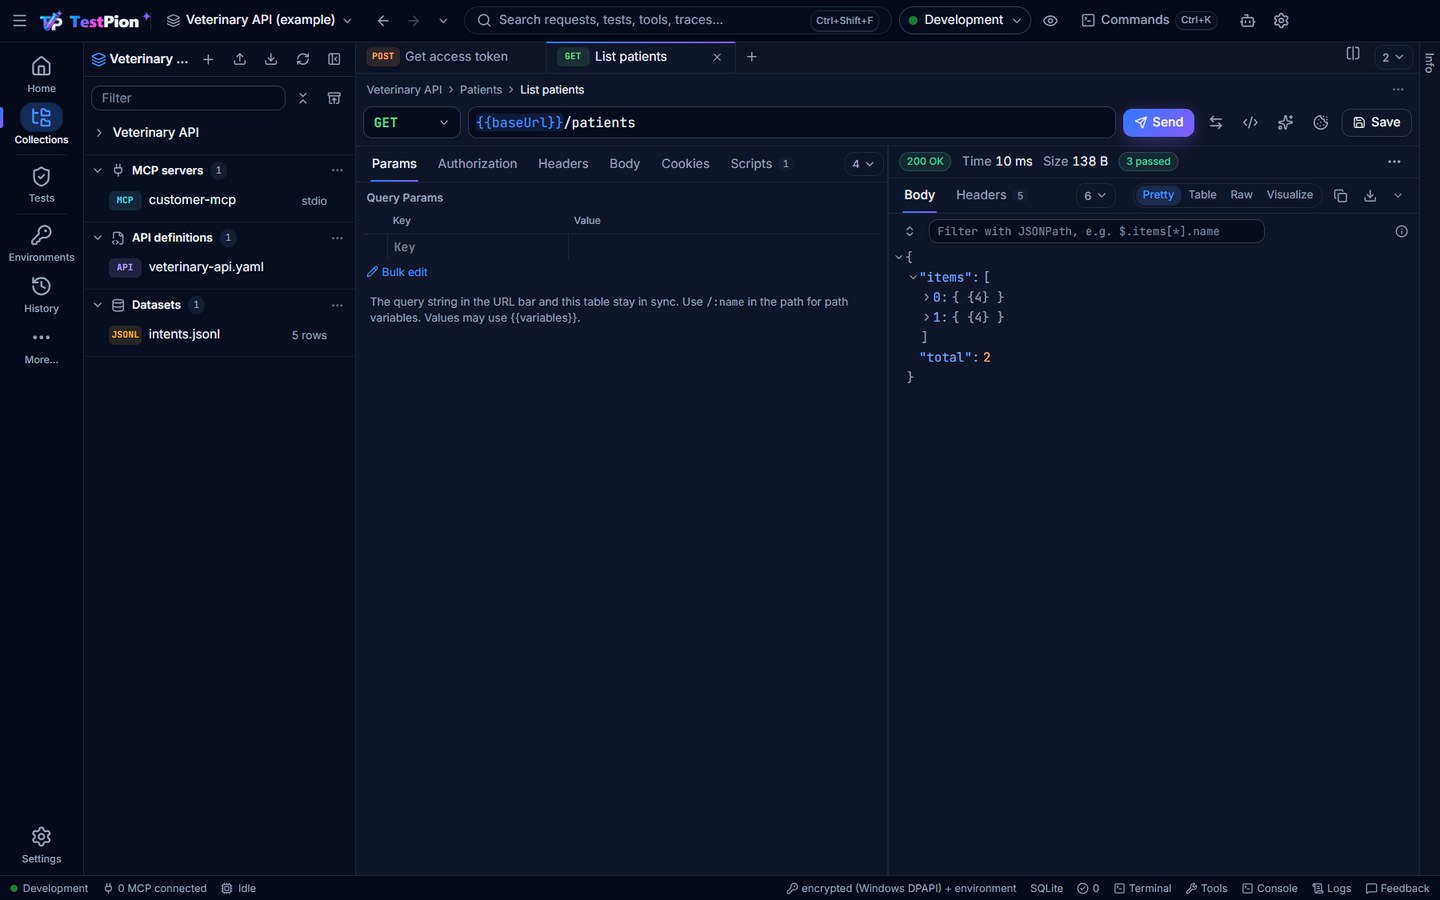Open the Commands palette button
Viewport: 1440px width, 900px height.
tap(1148, 20)
